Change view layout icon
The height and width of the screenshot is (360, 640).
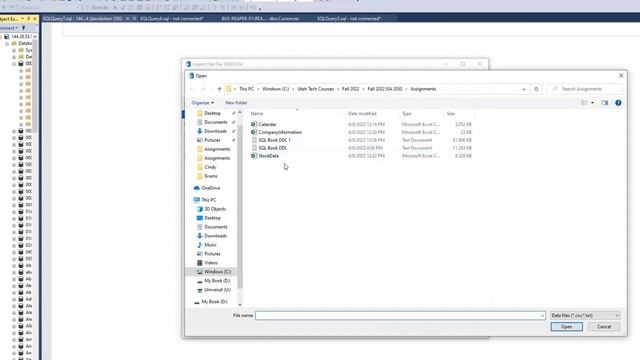584,103
